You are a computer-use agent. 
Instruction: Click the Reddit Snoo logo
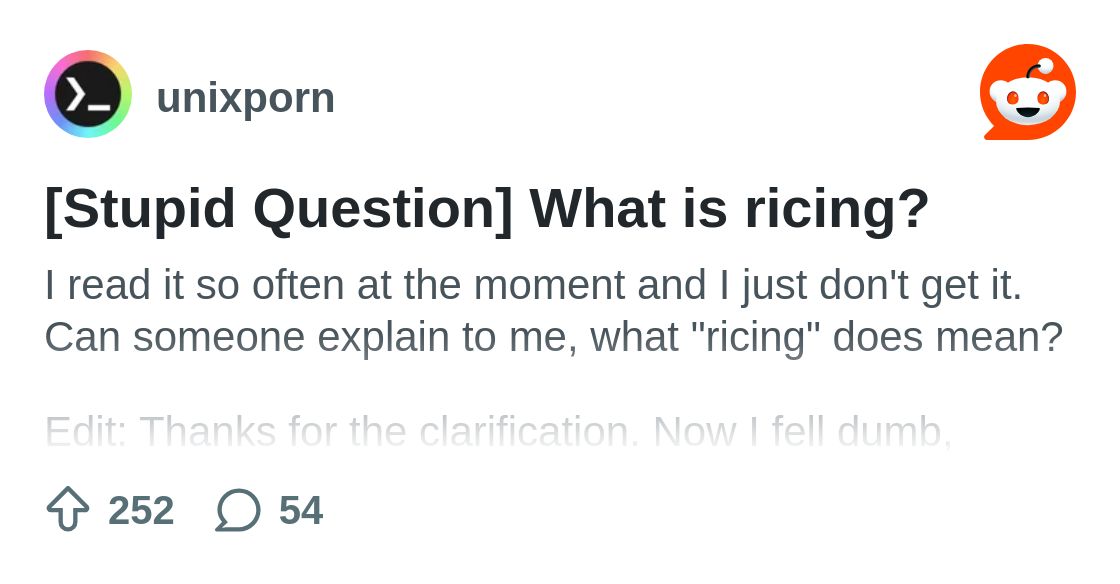(1028, 92)
